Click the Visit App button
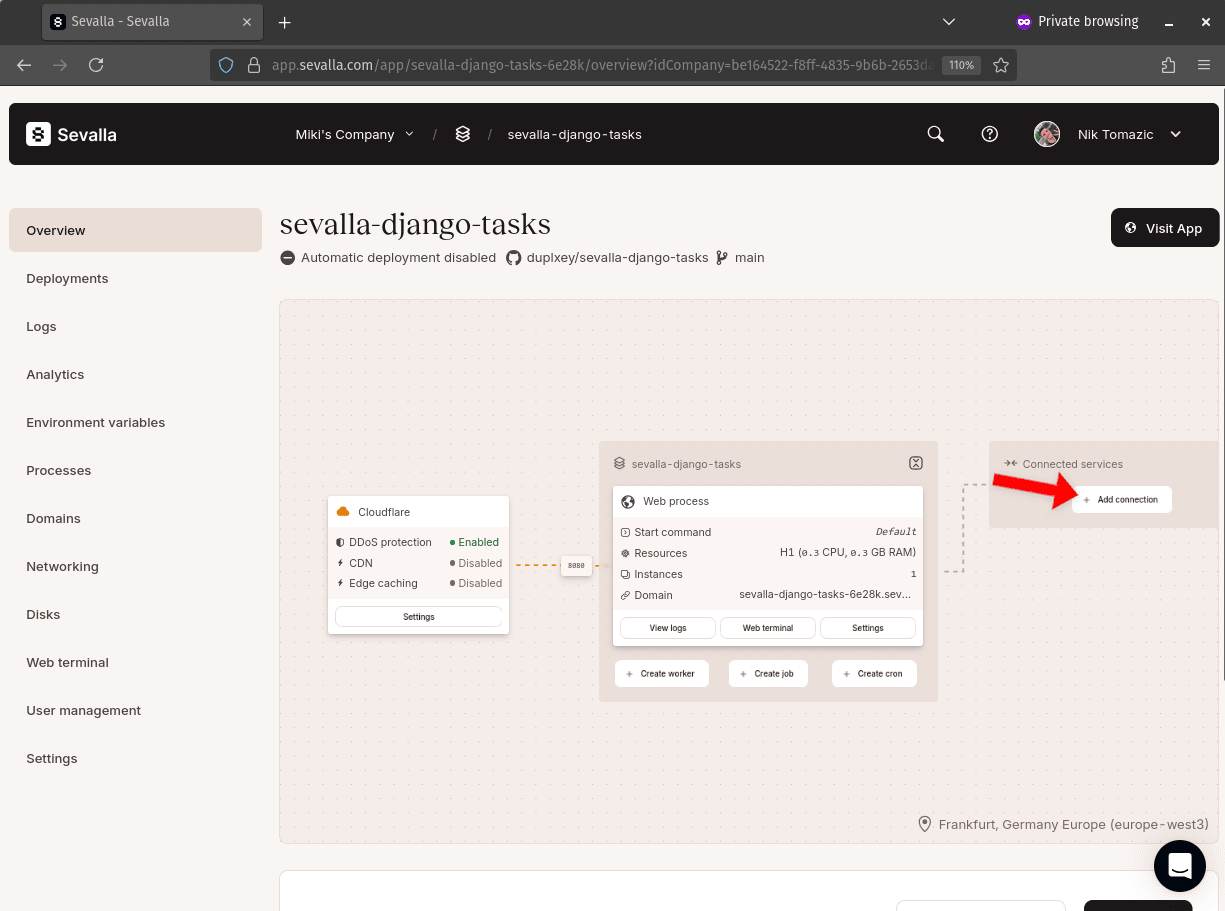The height and width of the screenshot is (911, 1225). 1164,228
